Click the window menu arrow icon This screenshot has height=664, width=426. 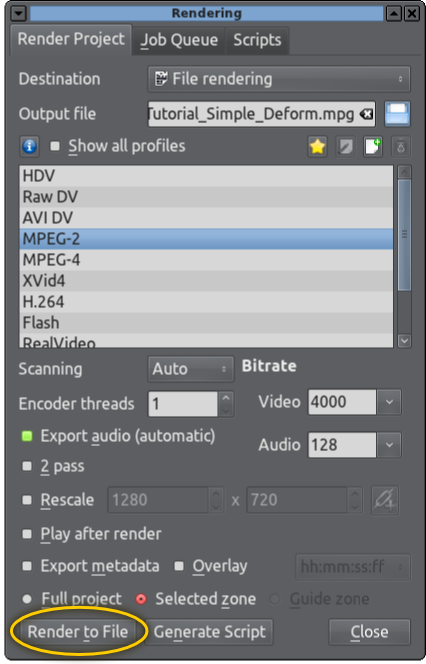[x=18, y=14]
